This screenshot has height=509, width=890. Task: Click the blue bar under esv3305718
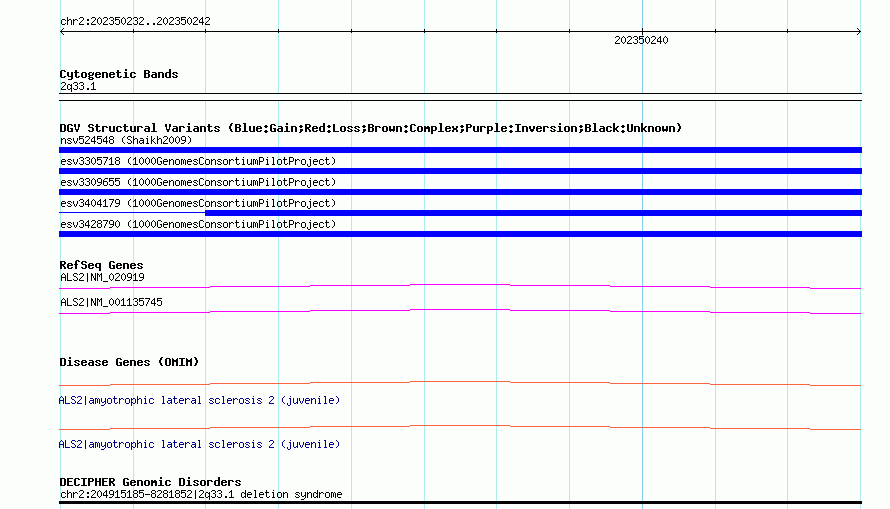click(460, 171)
